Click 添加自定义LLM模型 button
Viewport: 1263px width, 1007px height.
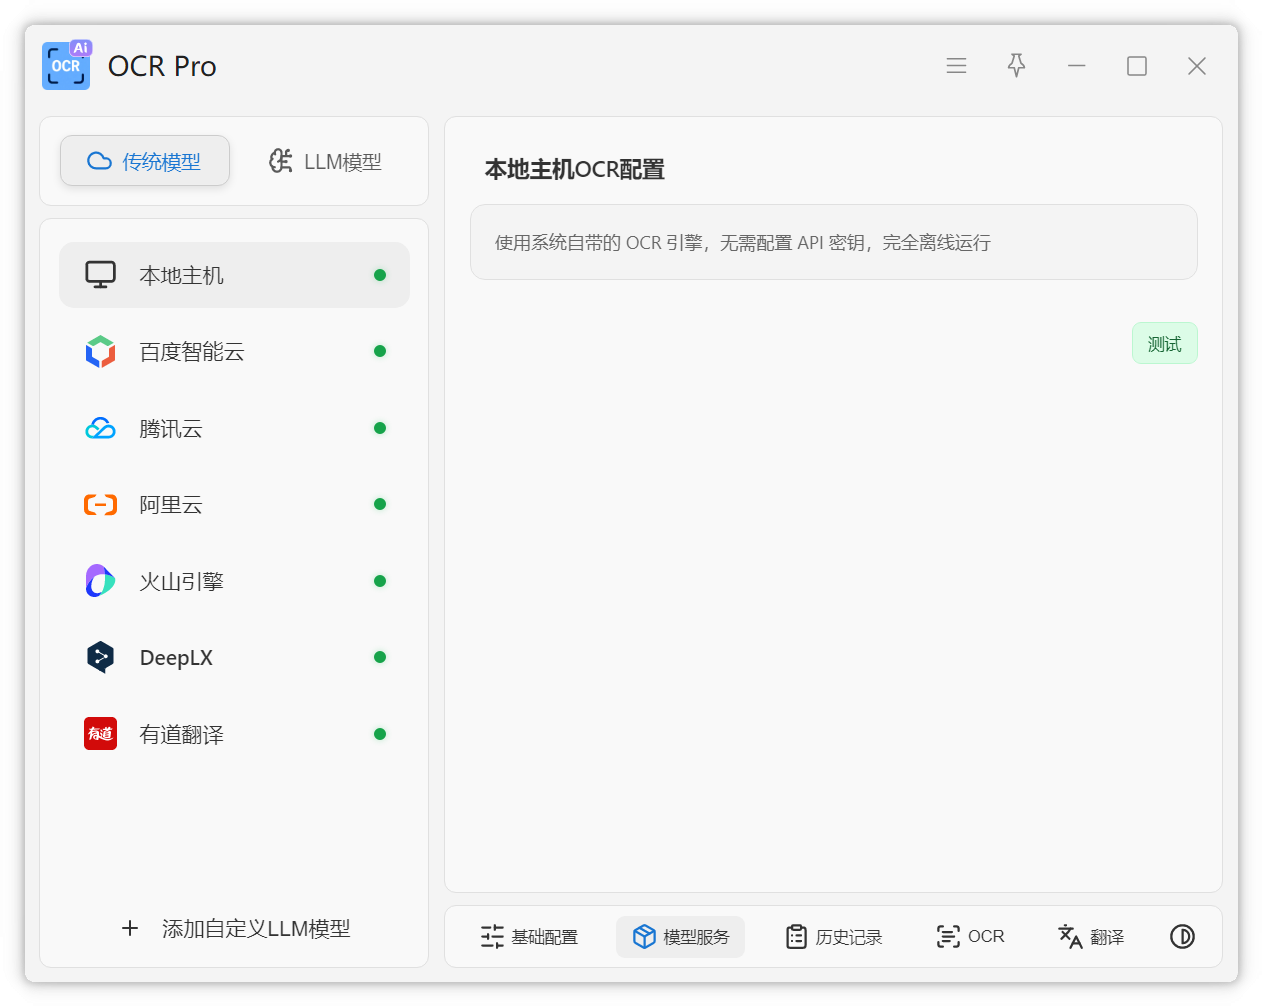235,929
